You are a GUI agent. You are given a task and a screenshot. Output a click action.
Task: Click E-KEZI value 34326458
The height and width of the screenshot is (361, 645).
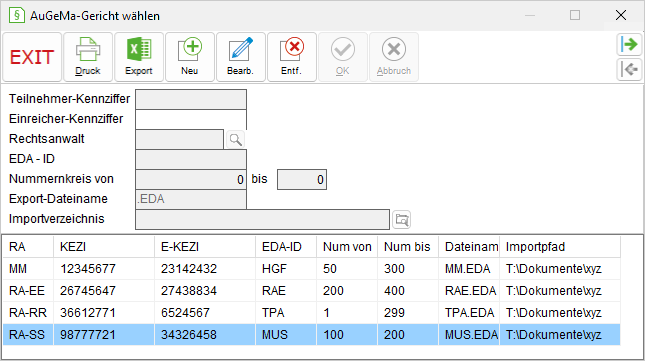point(189,335)
